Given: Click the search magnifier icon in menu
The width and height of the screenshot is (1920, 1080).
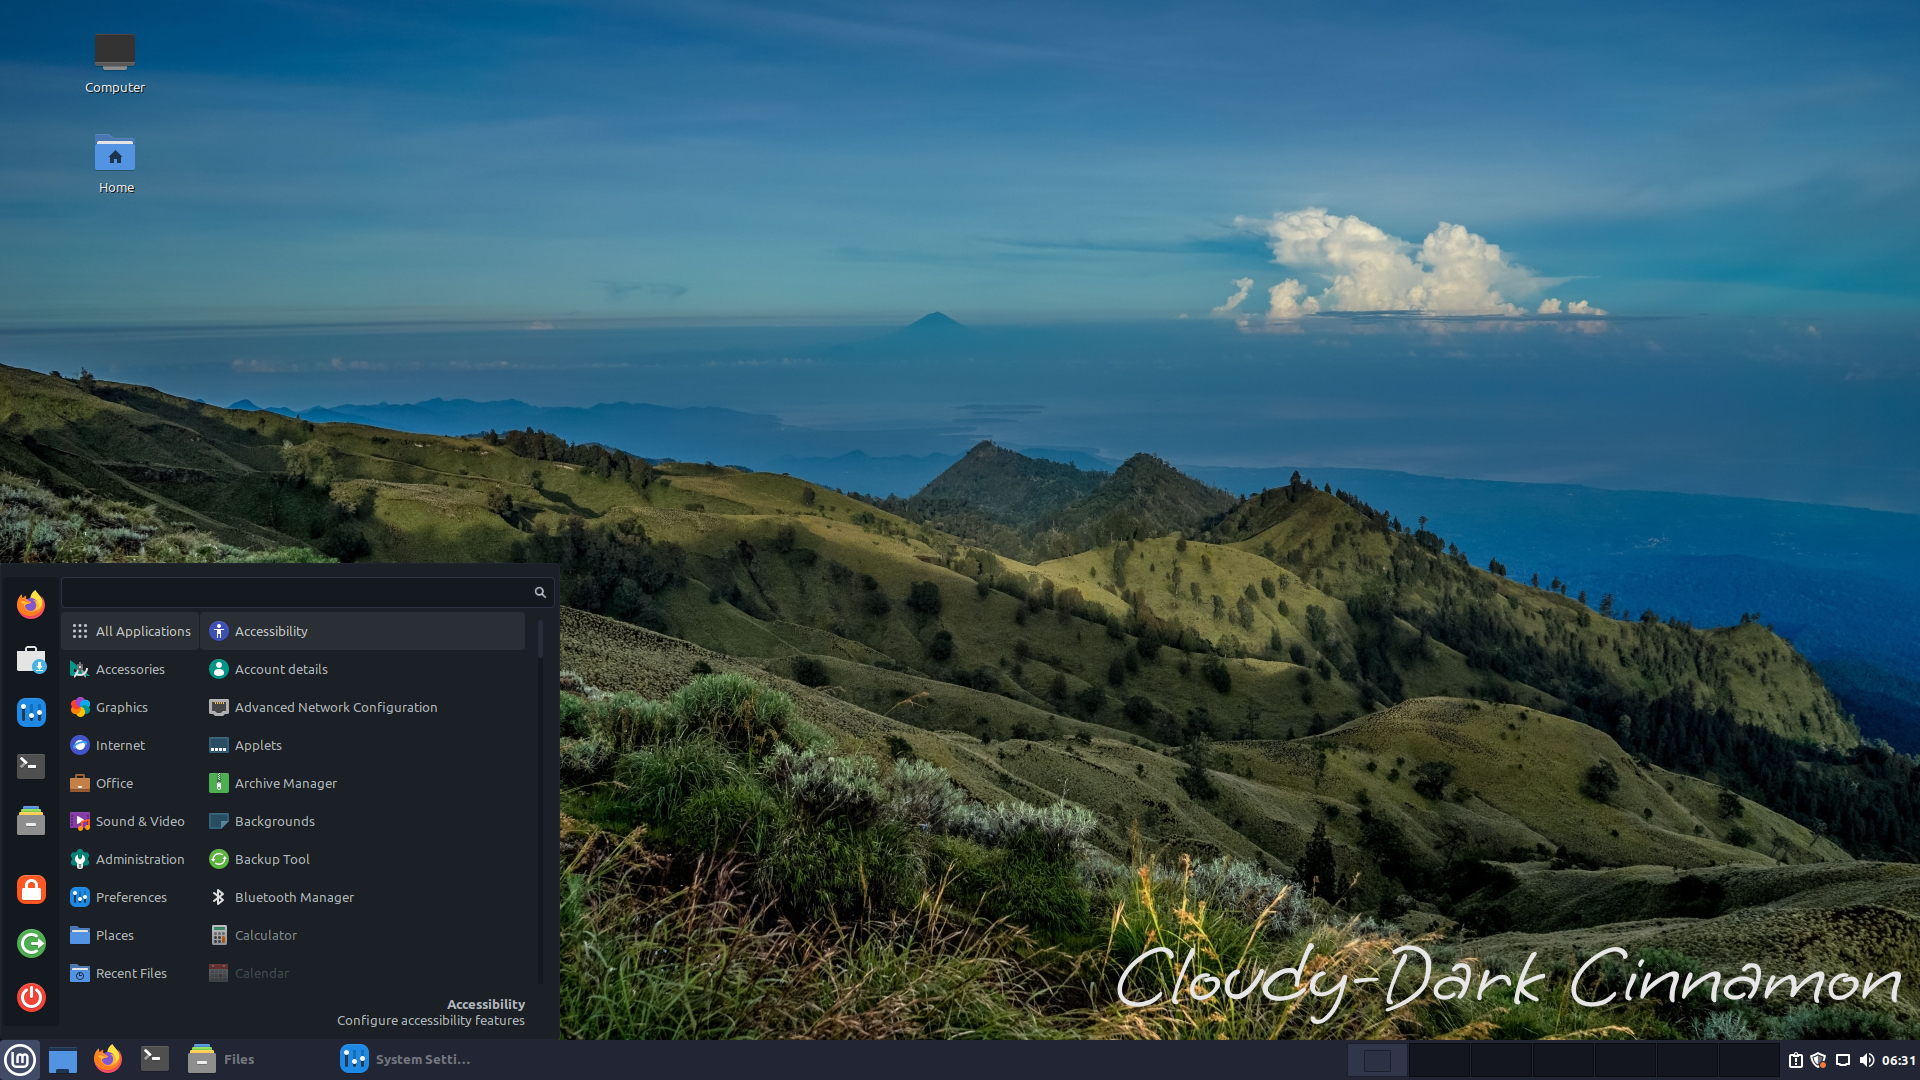Looking at the screenshot, I should point(540,592).
